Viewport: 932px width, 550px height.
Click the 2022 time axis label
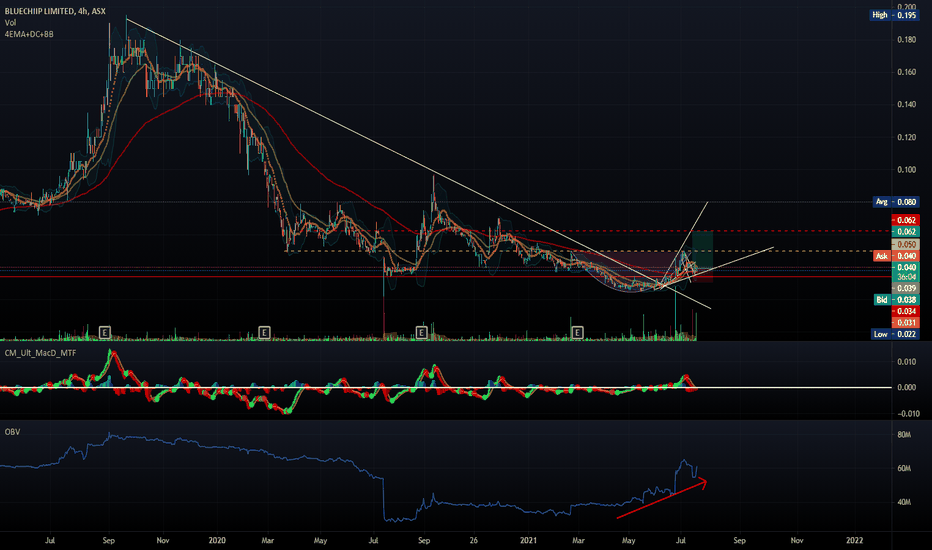[x=854, y=540]
